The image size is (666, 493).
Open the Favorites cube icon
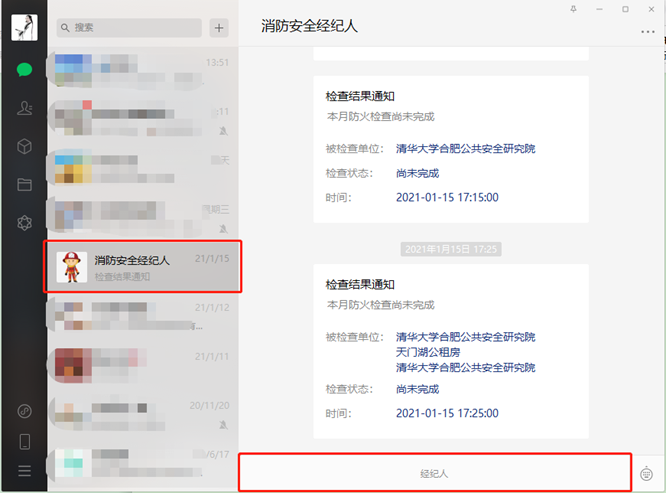24,146
